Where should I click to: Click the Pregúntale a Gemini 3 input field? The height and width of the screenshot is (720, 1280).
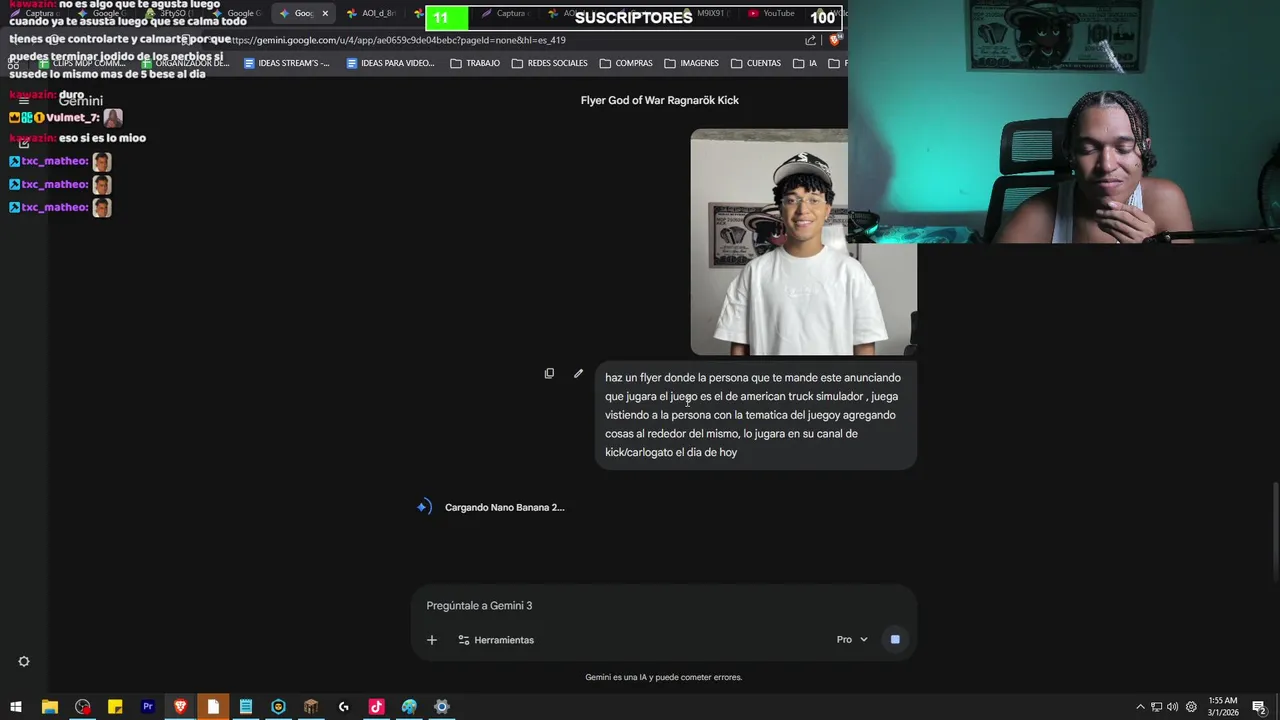coord(664,606)
